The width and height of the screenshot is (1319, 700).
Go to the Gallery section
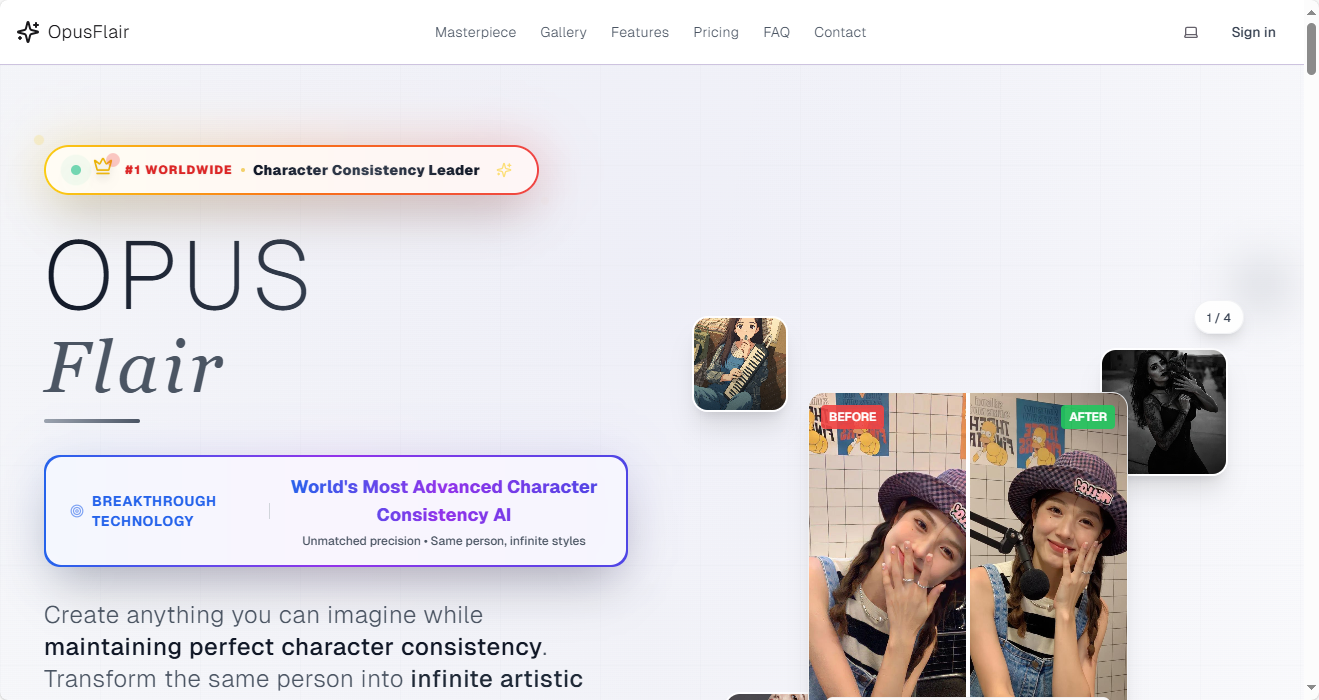pyautogui.click(x=564, y=32)
